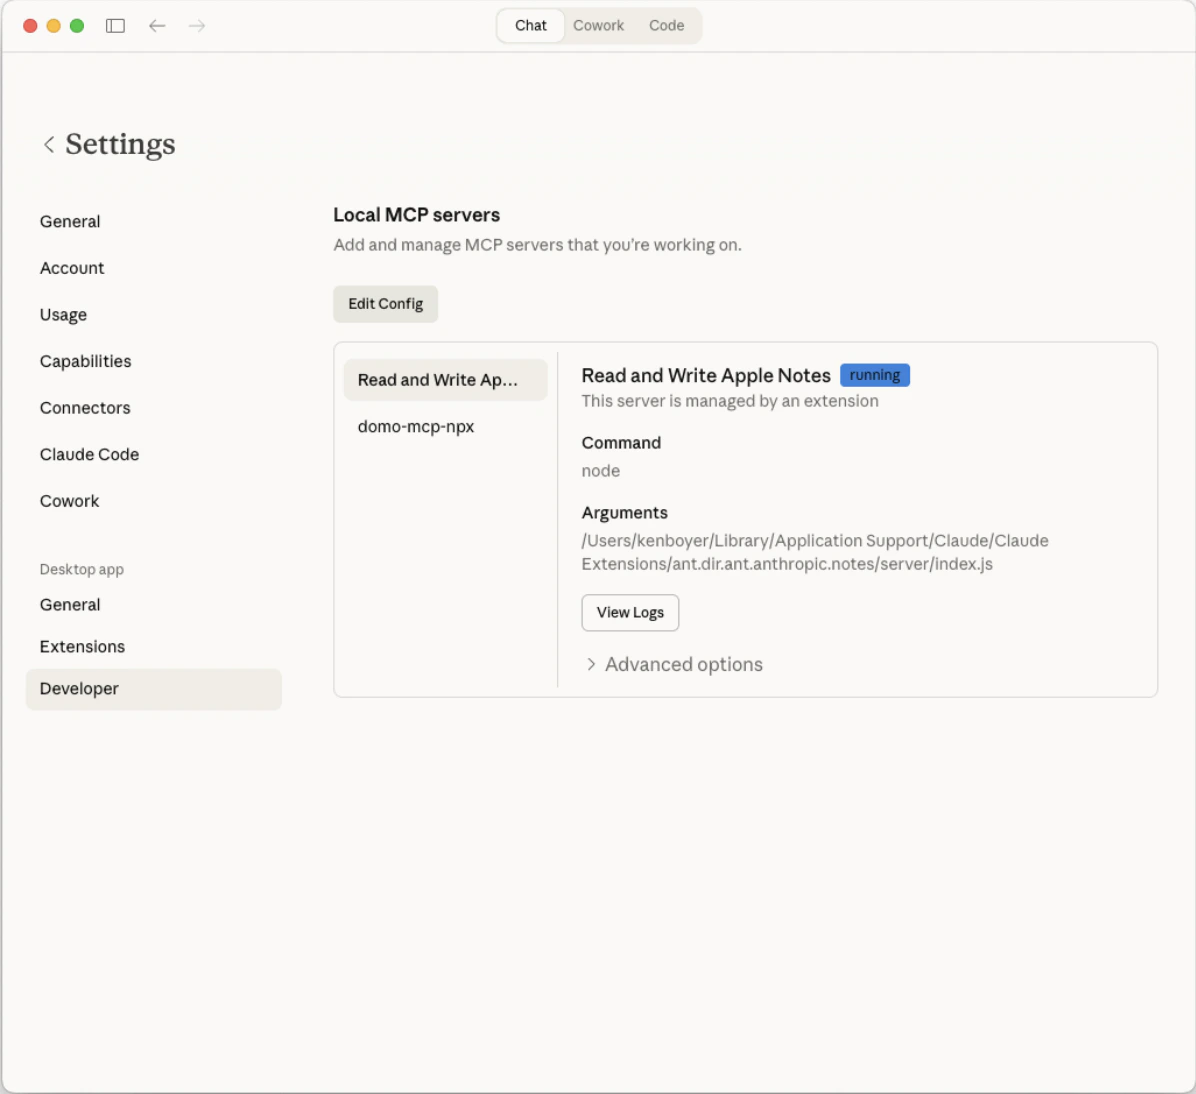The width and height of the screenshot is (1196, 1094).
Task: Open Cowork settings in the sidebar
Action: pos(69,501)
